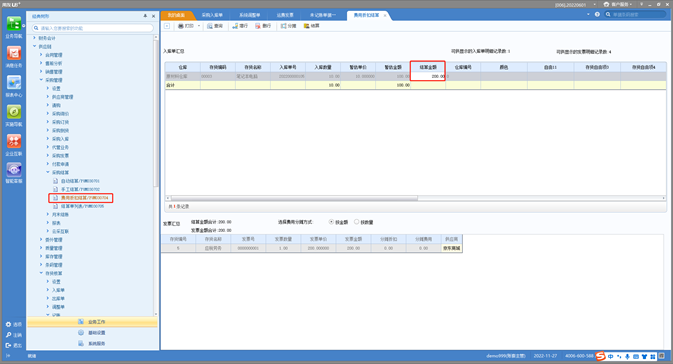Image resolution: width=673 pixels, height=364 pixels.
Task: Switch to the 运费发票 tab
Action: [x=285, y=15]
